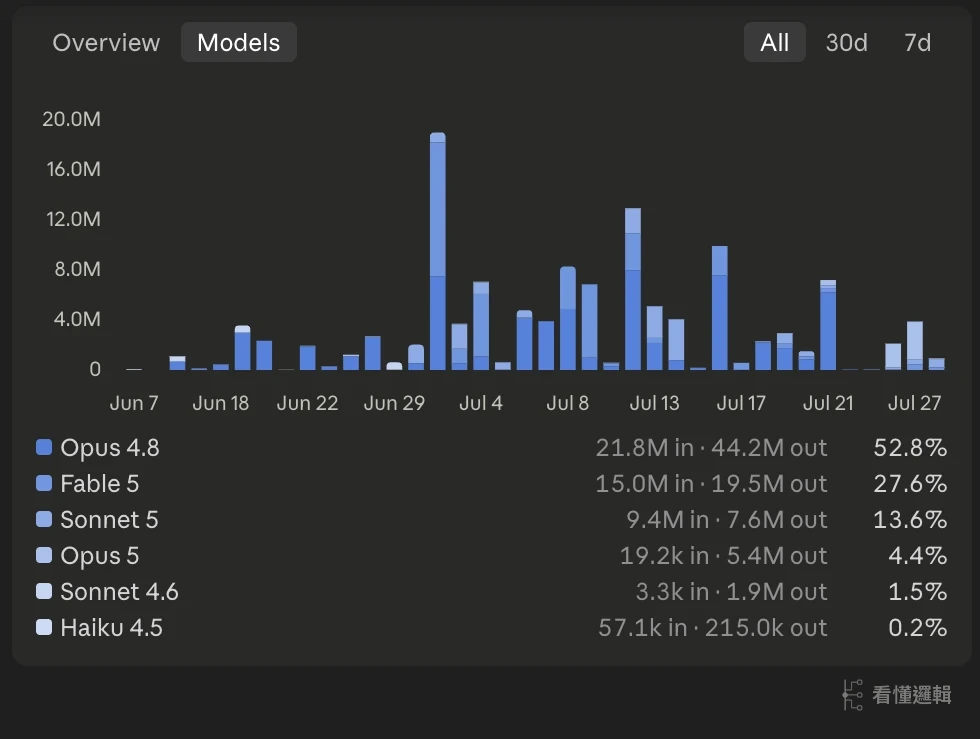Click the tallest bar near Jul 1
This screenshot has height=739, width=980.
(438, 251)
